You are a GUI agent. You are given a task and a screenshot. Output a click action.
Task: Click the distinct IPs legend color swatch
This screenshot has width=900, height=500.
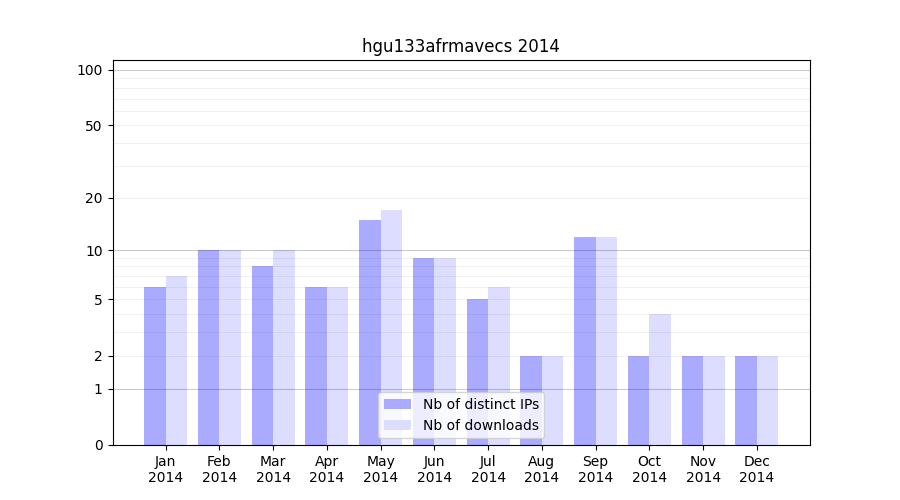point(397,404)
